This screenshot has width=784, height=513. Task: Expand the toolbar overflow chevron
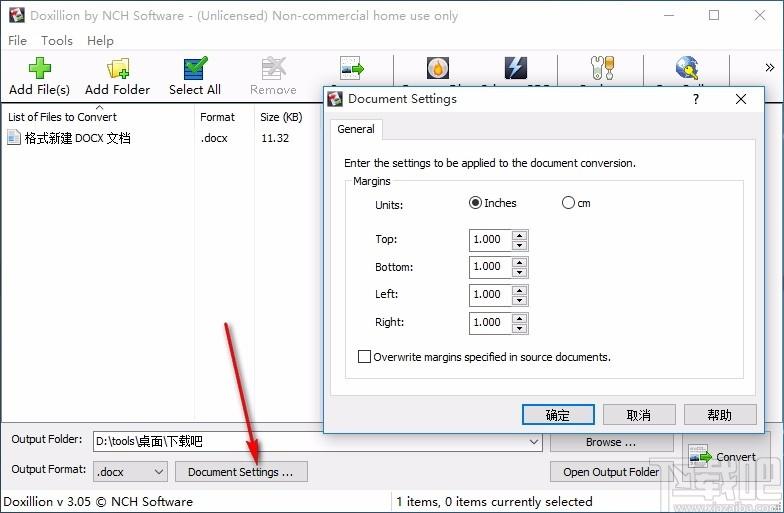770,68
